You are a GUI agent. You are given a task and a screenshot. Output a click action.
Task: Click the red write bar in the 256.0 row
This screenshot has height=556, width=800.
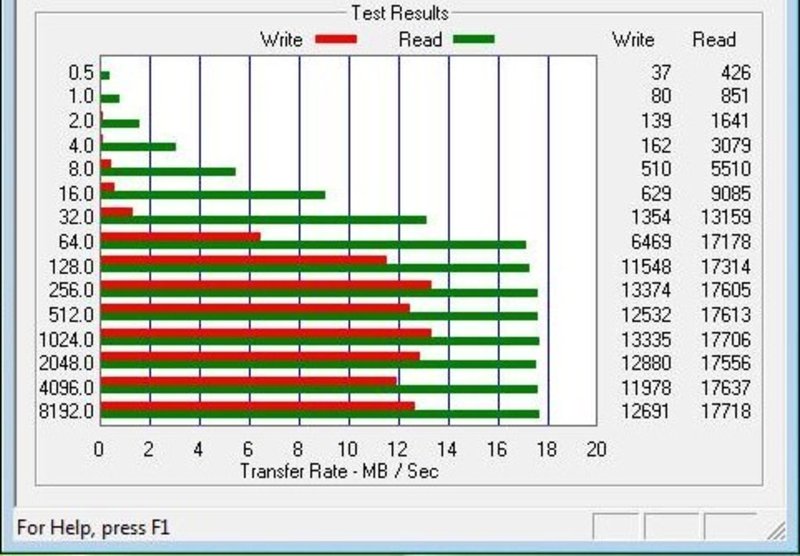point(266,285)
